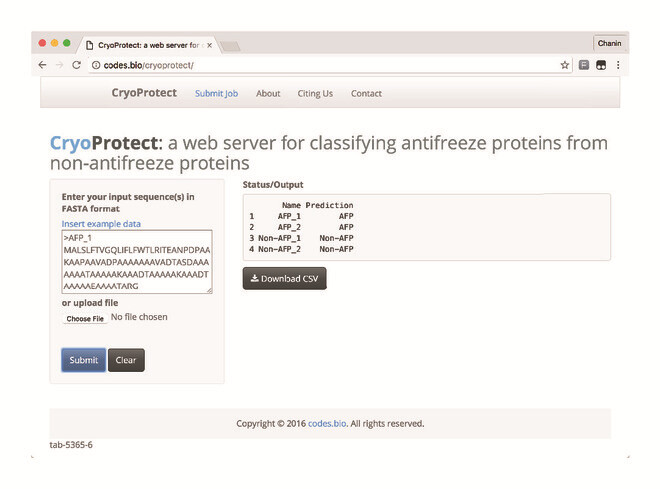Image resolution: width=660 pixels, height=489 pixels.
Task: Close the CryoProtect browser tab
Action: 209,45
